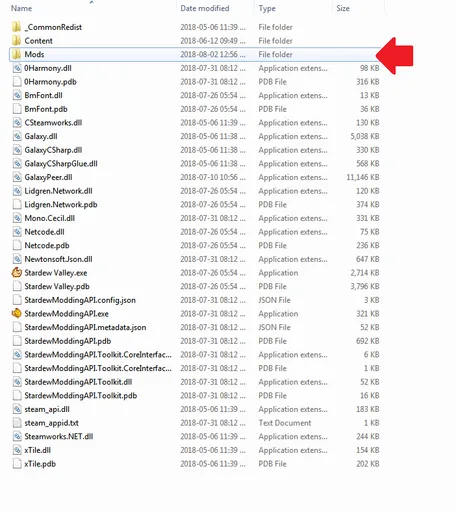The image size is (456, 512).
Task: Sort by the Name column header
Action: click(21, 8)
